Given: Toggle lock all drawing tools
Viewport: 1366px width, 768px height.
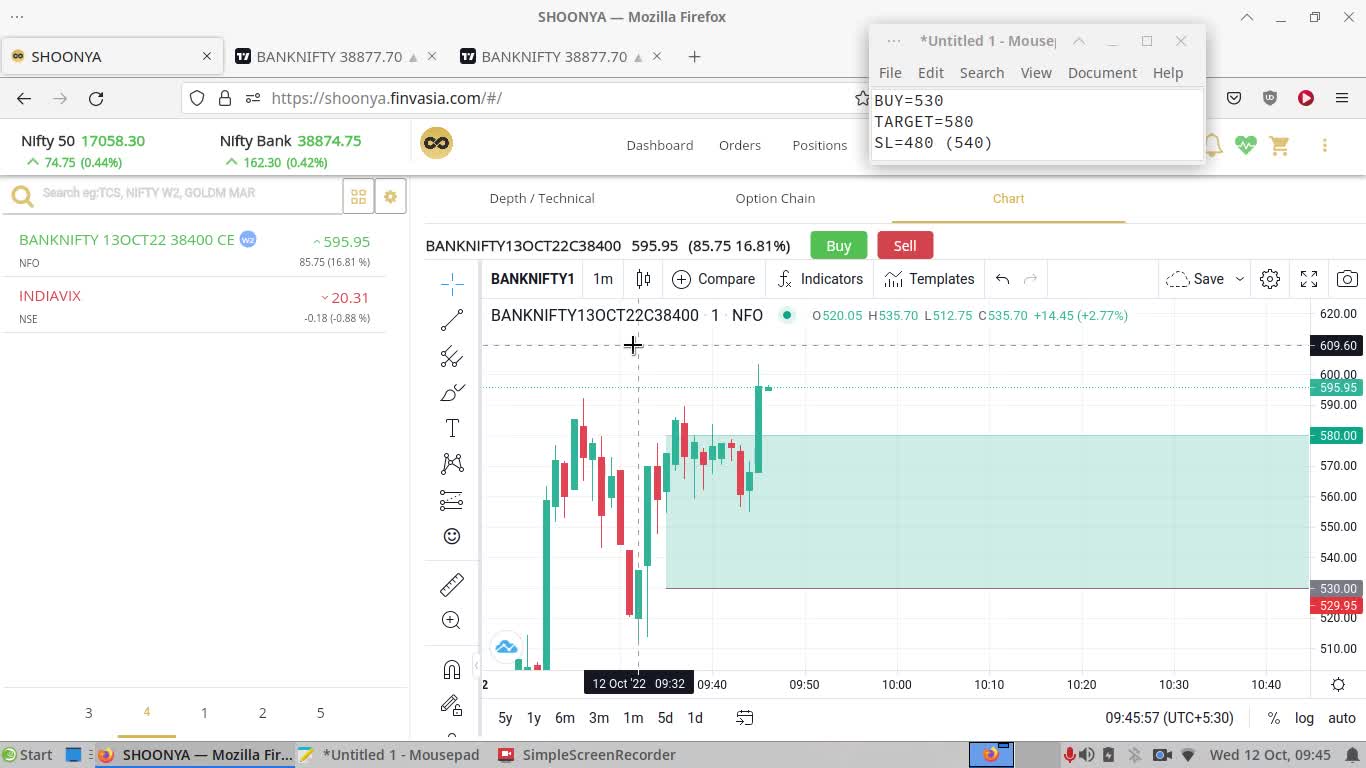Looking at the screenshot, I should (x=452, y=705).
